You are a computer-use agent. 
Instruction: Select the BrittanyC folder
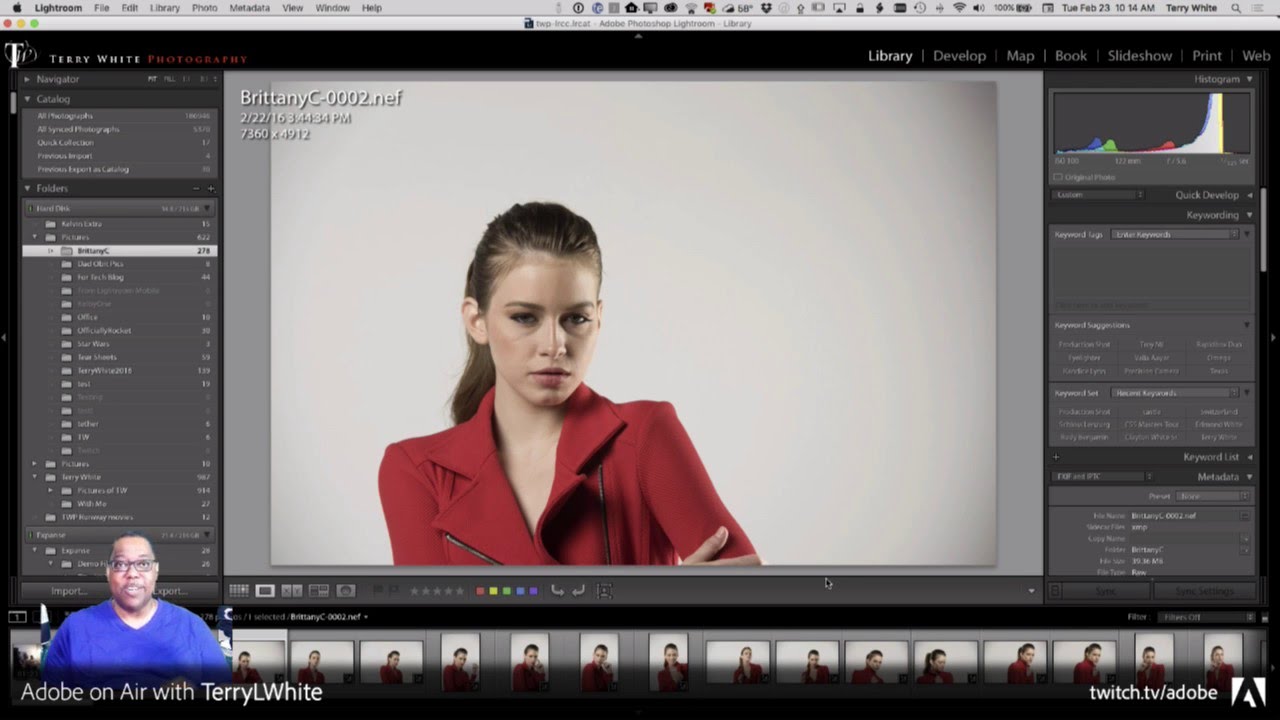tap(120, 250)
